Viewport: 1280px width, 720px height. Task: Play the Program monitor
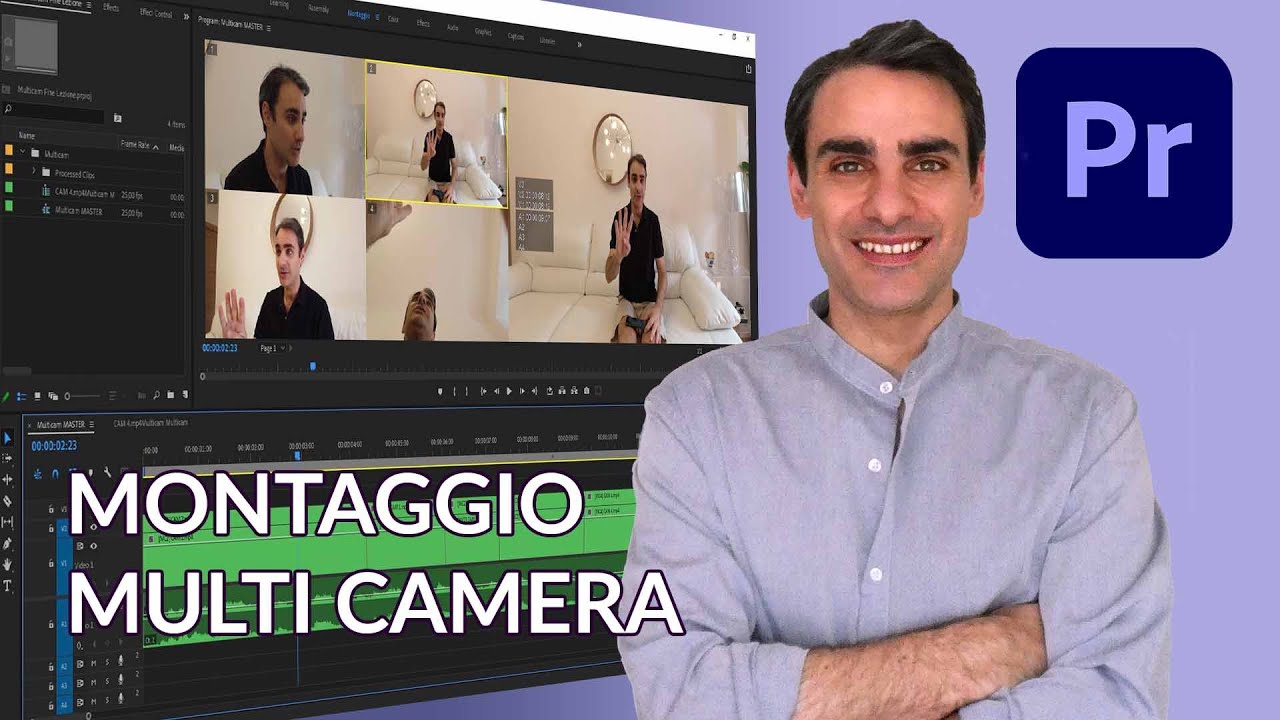[x=509, y=391]
